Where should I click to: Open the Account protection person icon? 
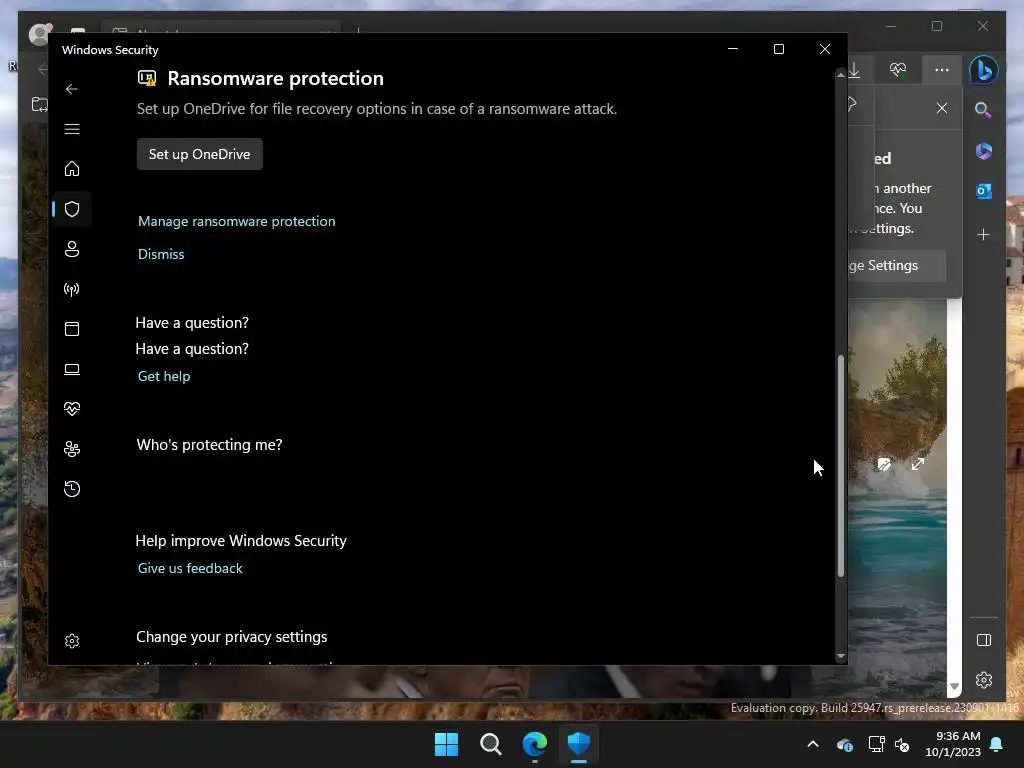(72, 249)
